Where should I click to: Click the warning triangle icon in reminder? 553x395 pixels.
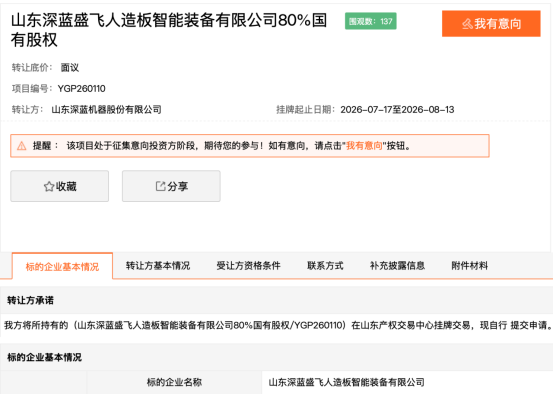pyautogui.click(x=22, y=146)
